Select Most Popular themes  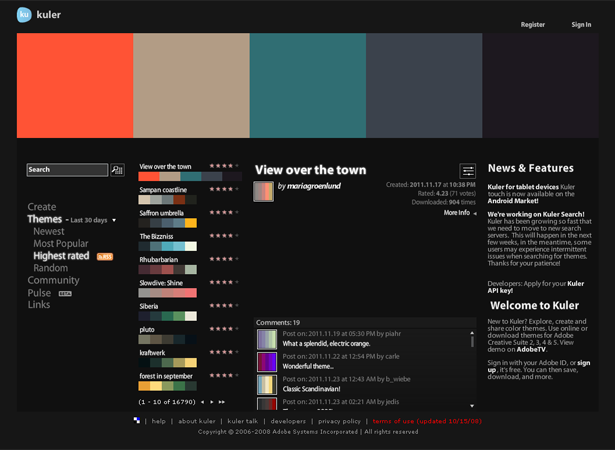60,243
